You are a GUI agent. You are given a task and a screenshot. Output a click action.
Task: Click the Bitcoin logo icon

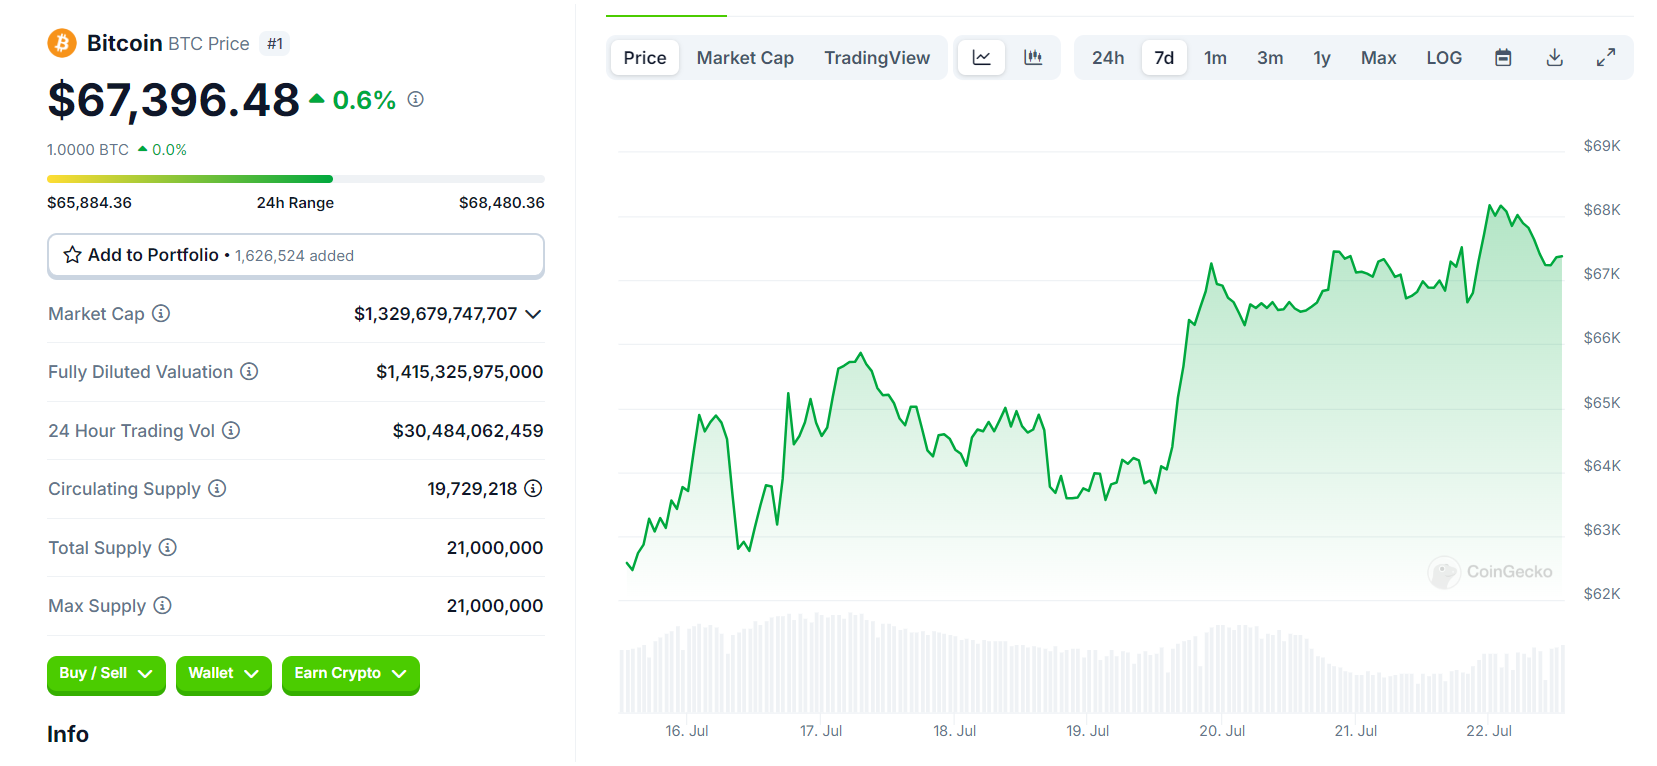(x=62, y=43)
